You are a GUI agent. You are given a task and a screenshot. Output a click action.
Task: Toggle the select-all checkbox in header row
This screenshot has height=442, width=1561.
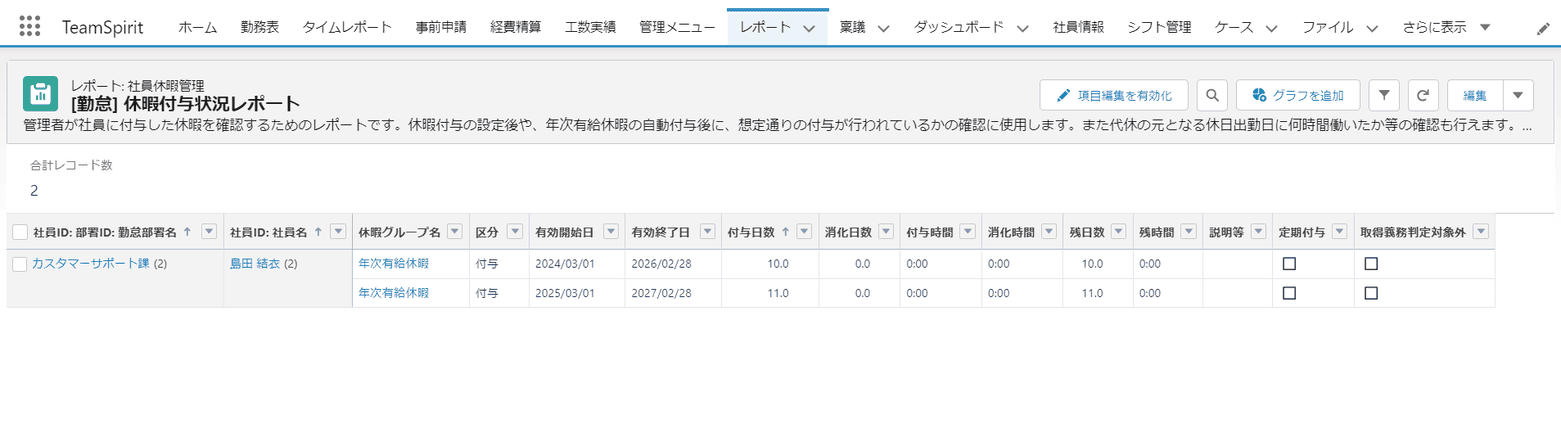coord(20,232)
